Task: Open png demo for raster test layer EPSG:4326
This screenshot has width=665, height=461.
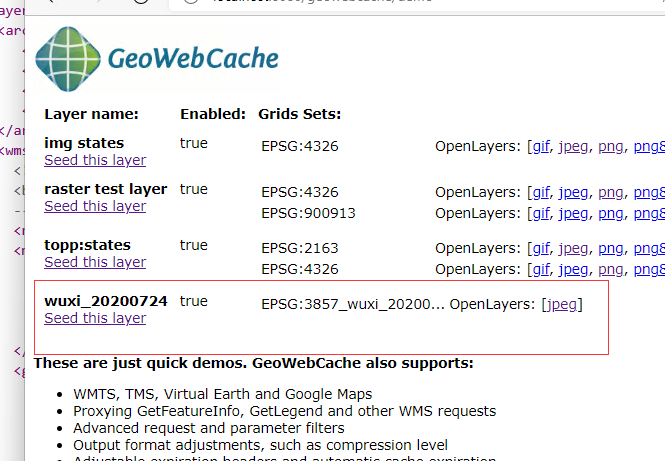Action: [x=610, y=192]
